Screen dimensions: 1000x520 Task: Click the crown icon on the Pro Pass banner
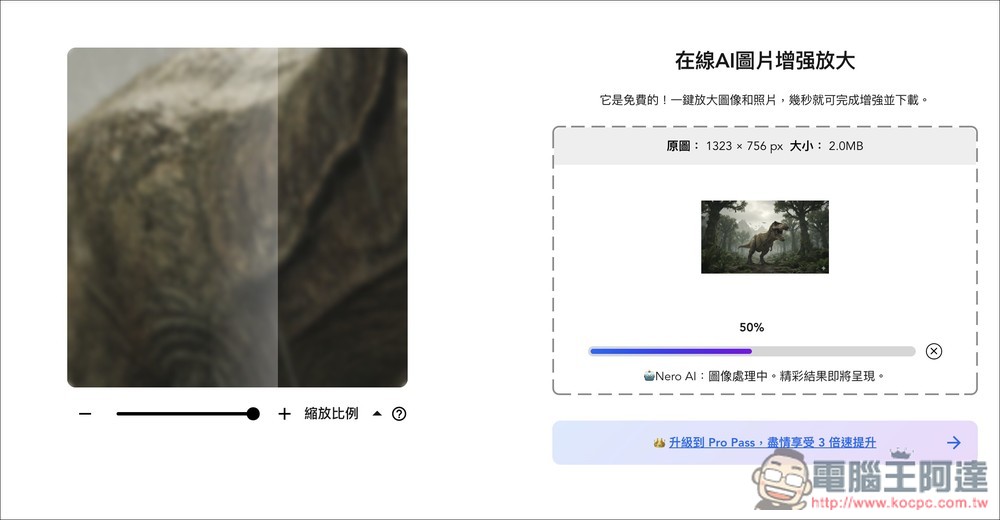click(659, 443)
